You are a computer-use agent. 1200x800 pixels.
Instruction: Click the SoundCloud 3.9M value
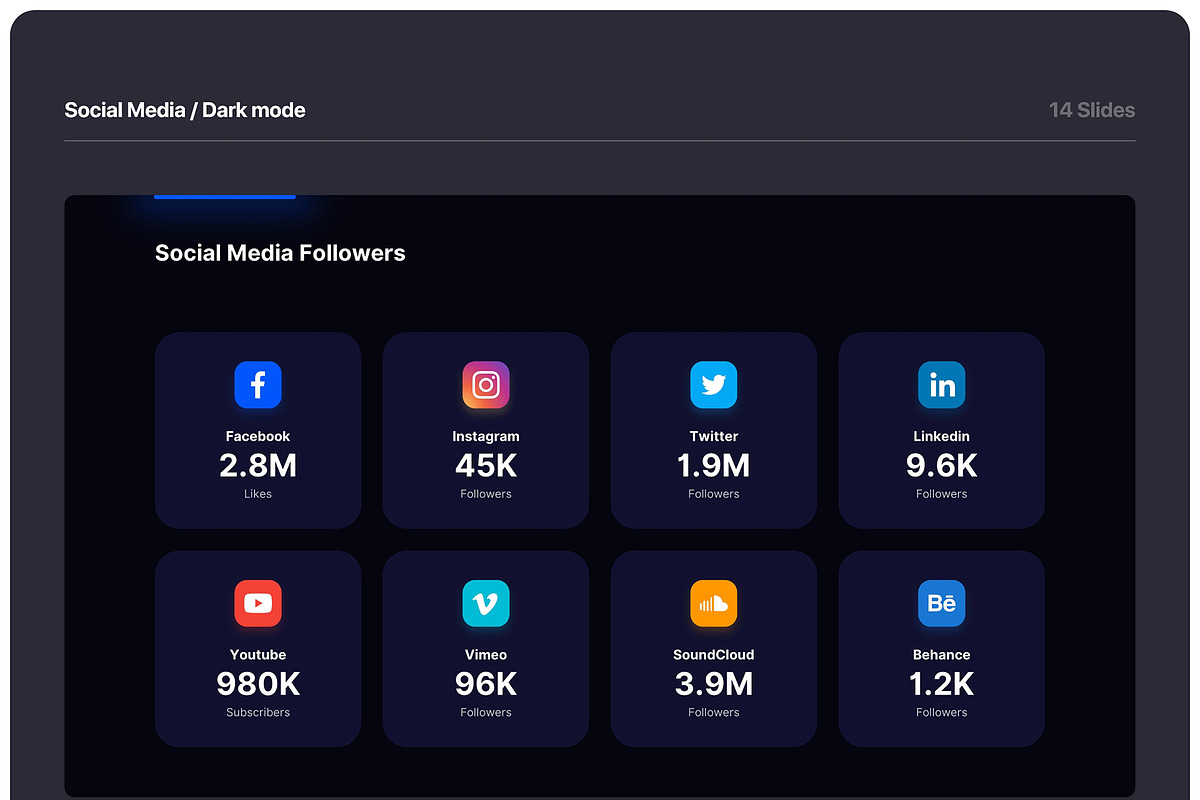point(714,684)
